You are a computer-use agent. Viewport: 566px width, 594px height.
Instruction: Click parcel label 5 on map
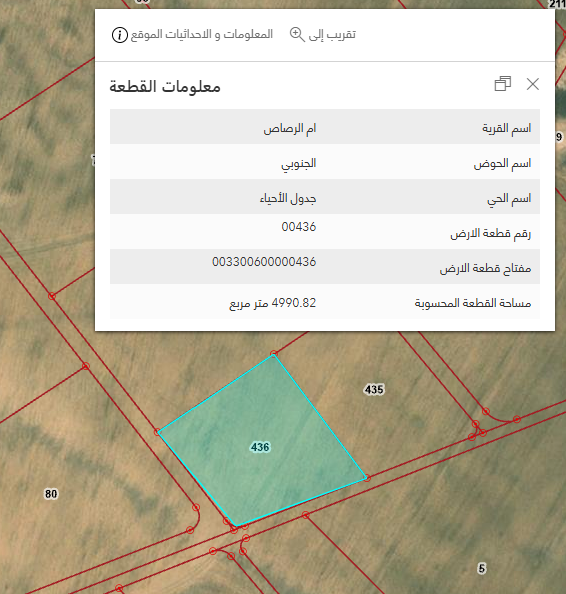pyautogui.click(x=482, y=568)
